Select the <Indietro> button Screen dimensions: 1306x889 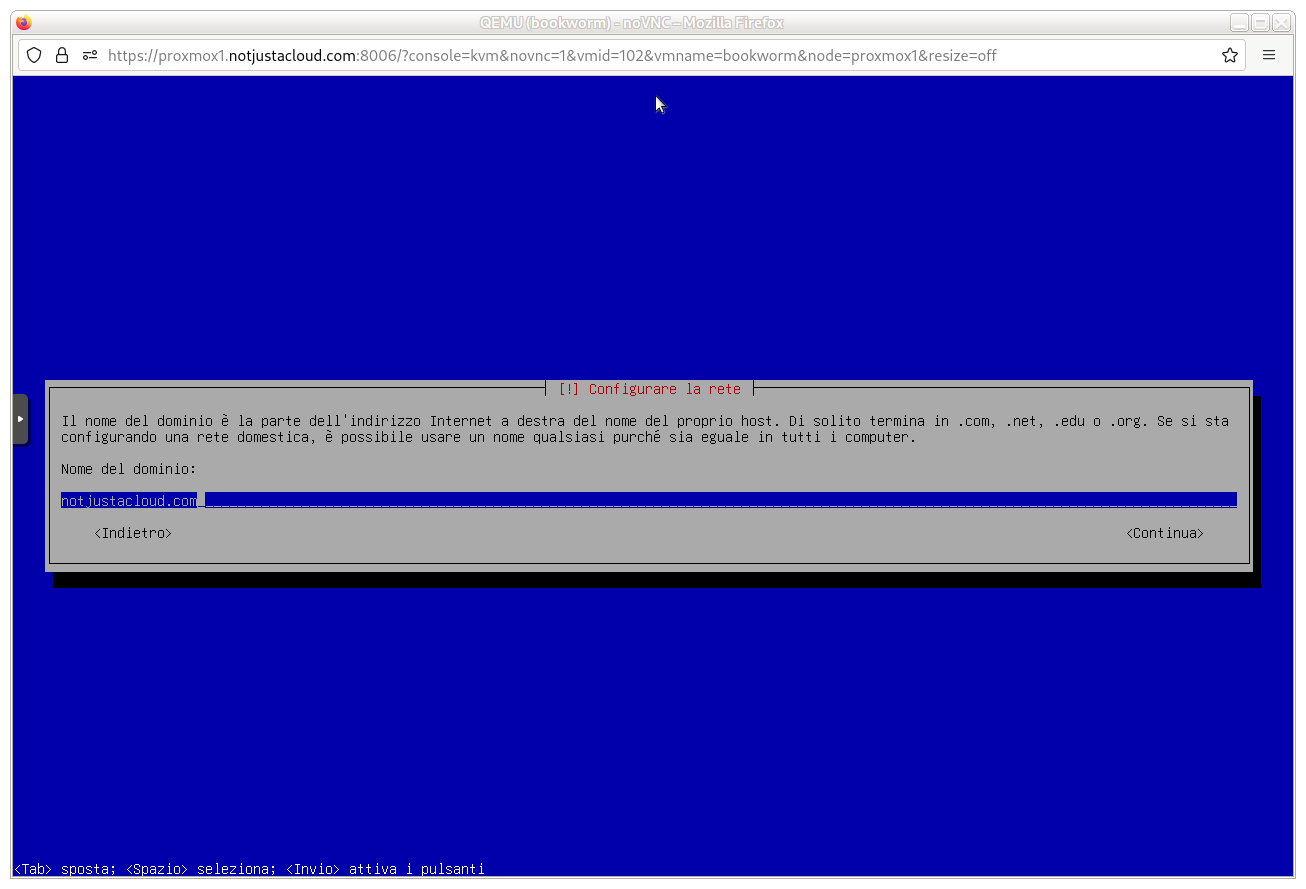click(133, 533)
